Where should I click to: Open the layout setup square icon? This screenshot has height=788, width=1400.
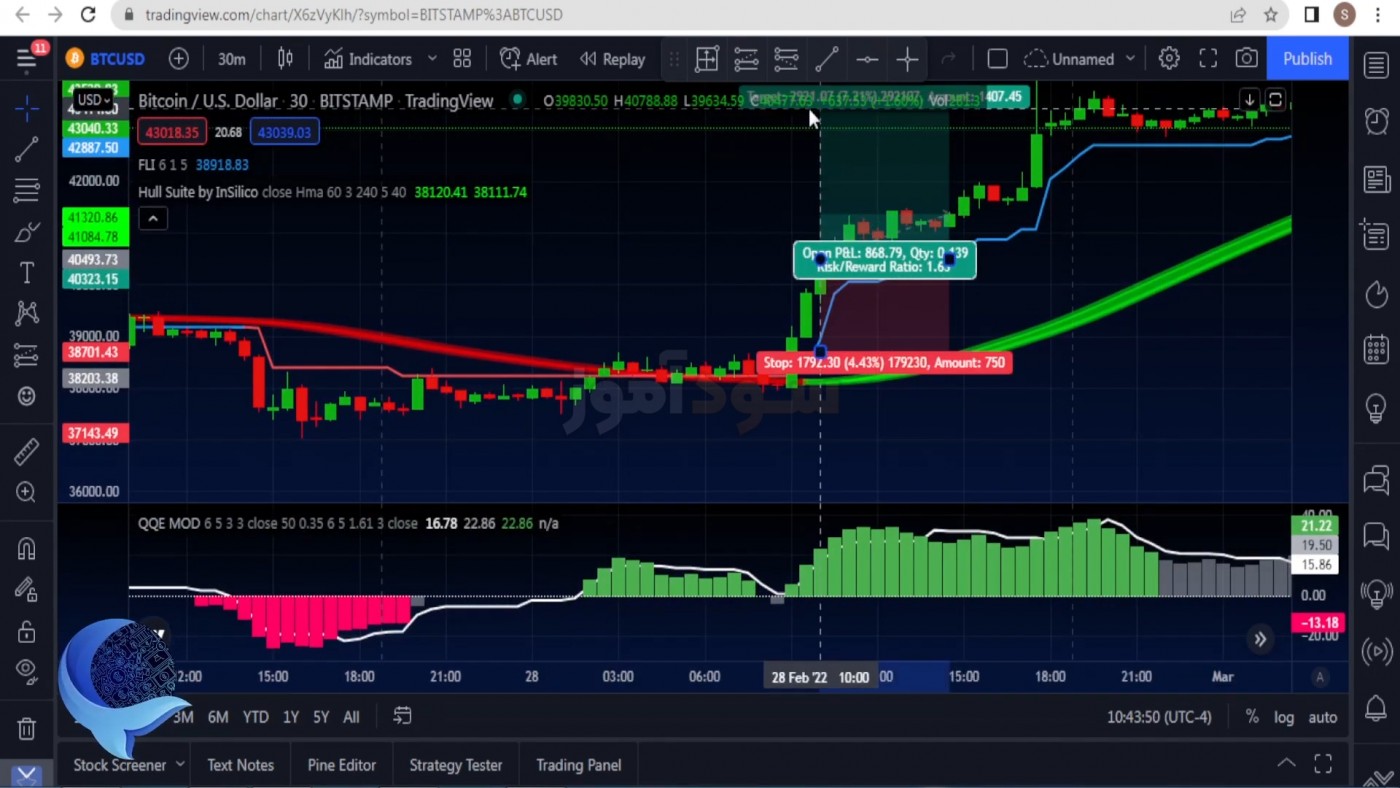tap(997, 59)
